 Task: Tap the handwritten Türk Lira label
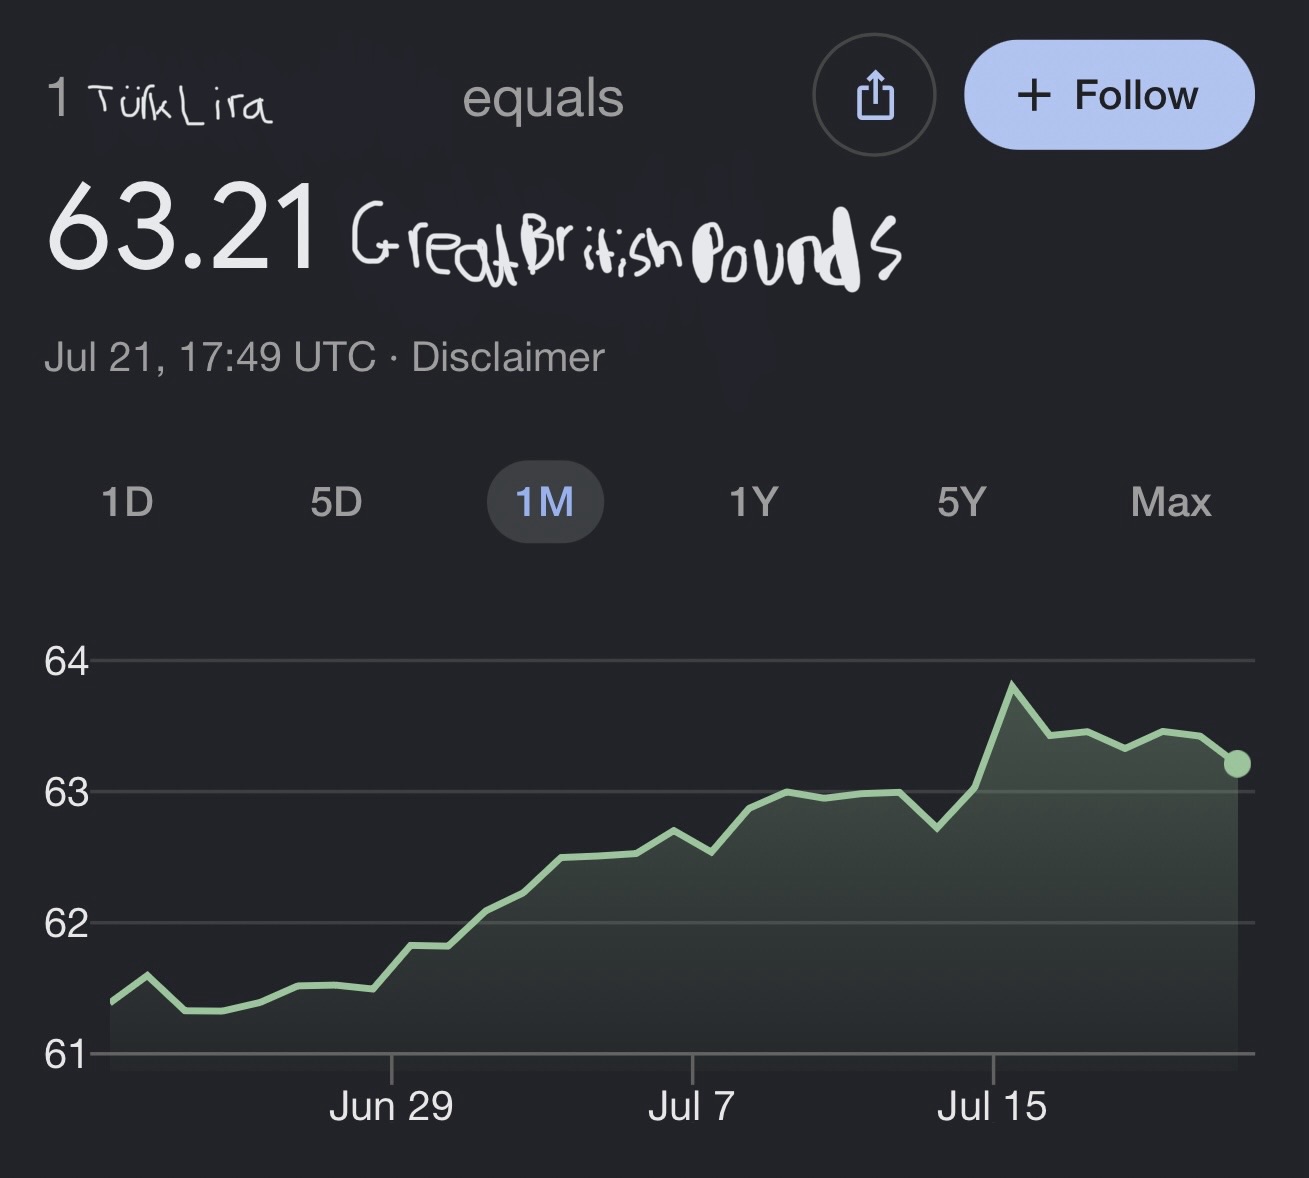pyautogui.click(x=181, y=103)
